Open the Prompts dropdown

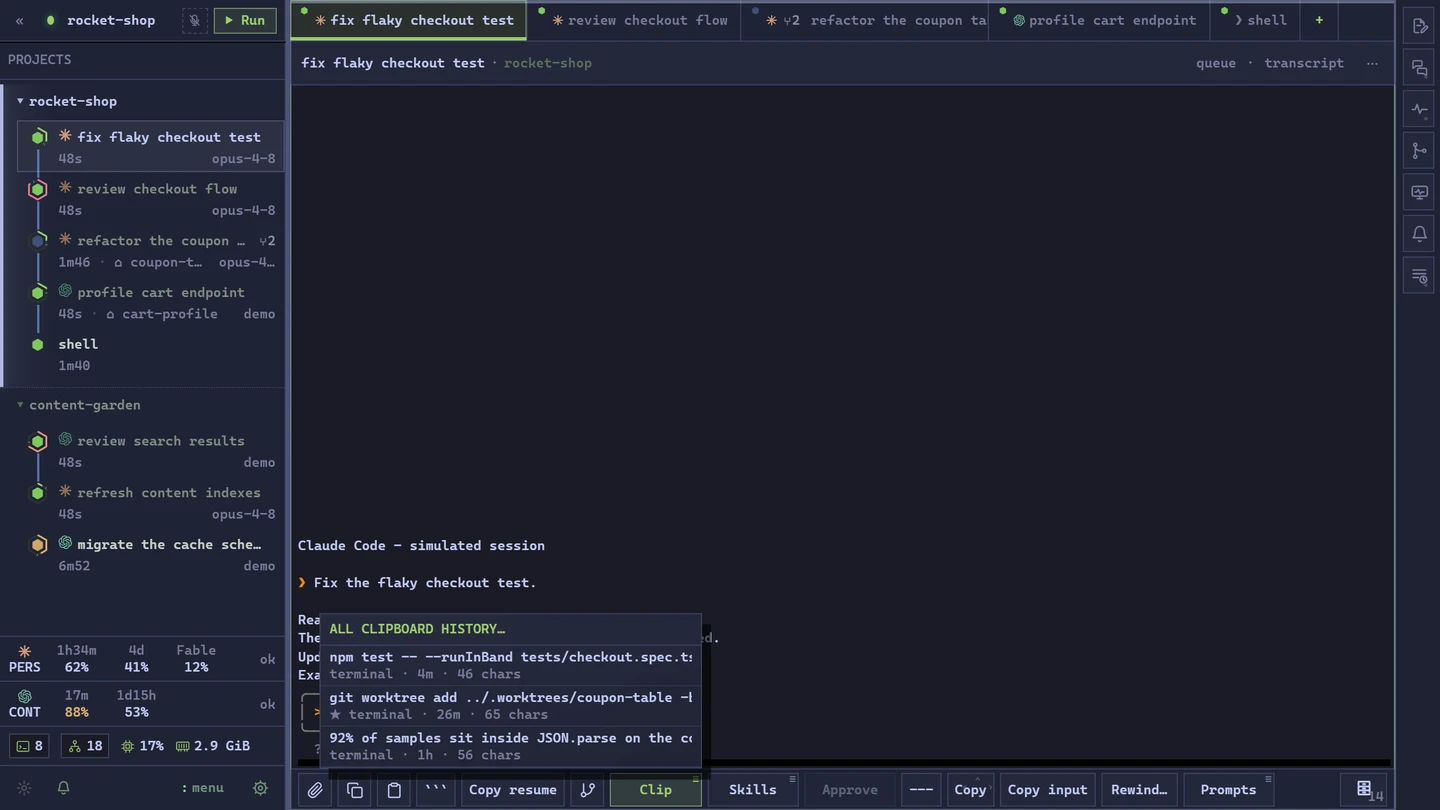(x=1228, y=790)
